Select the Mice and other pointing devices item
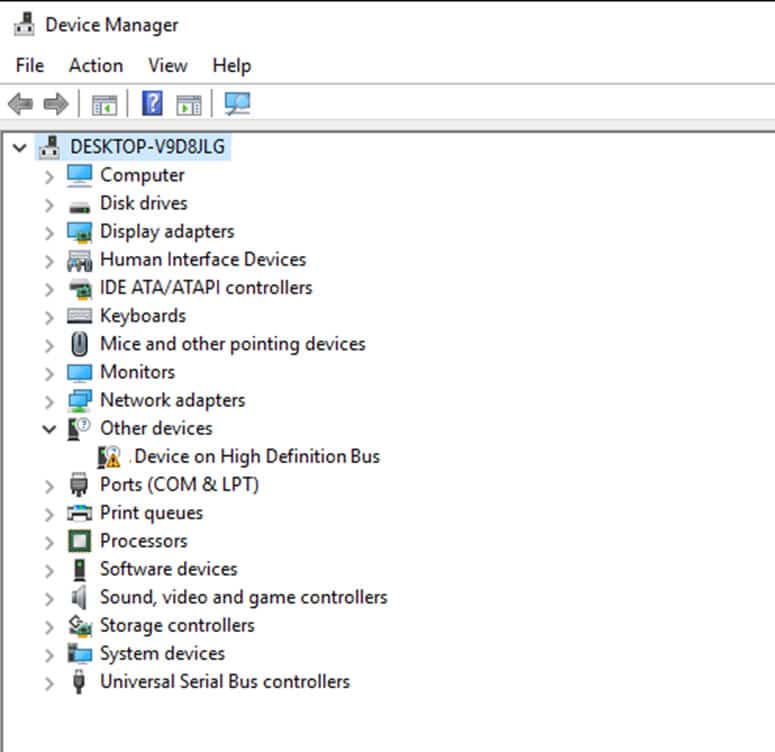Screen dimensions: 775x752 (x=232, y=343)
